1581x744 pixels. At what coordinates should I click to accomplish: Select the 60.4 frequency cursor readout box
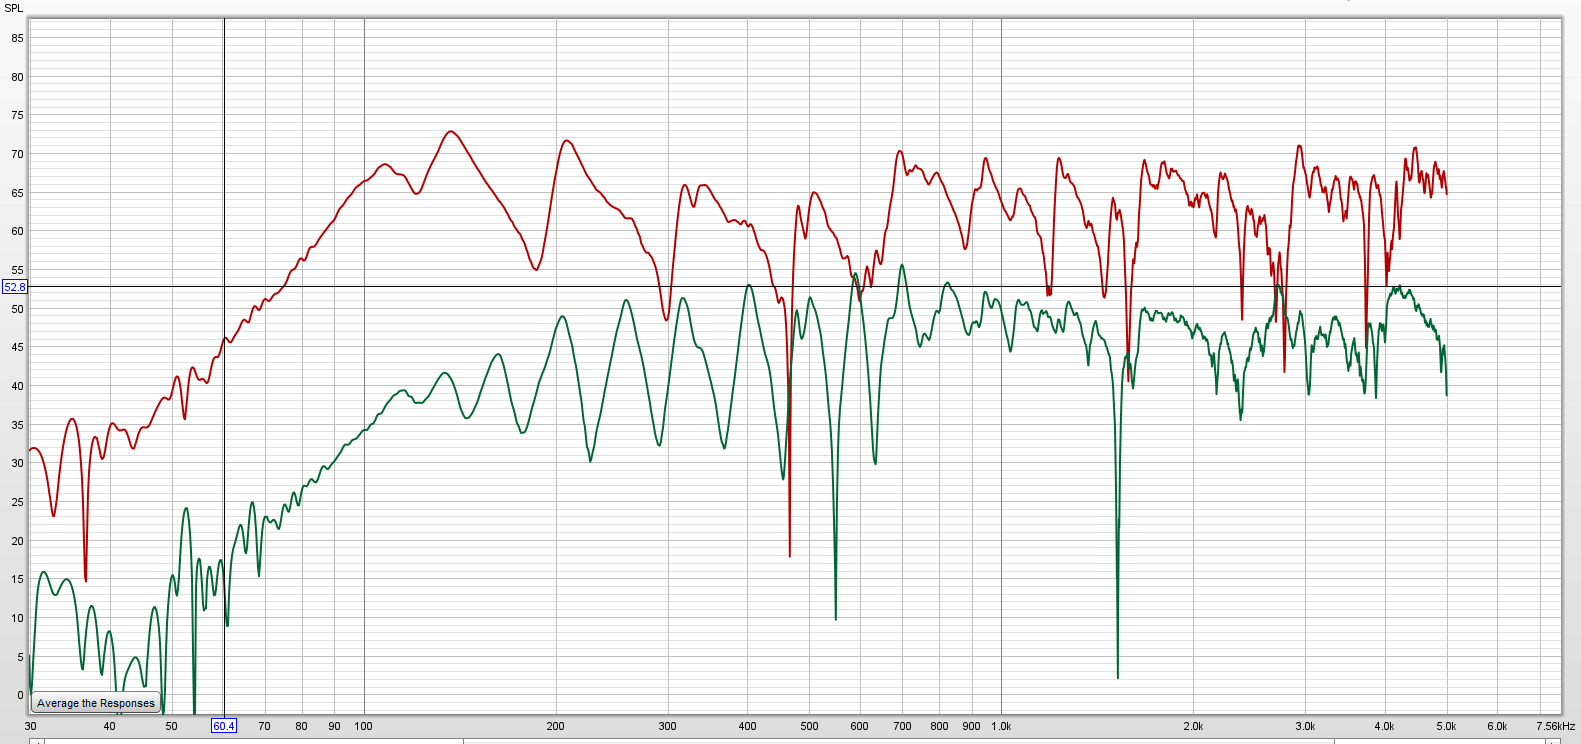pyautogui.click(x=224, y=726)
